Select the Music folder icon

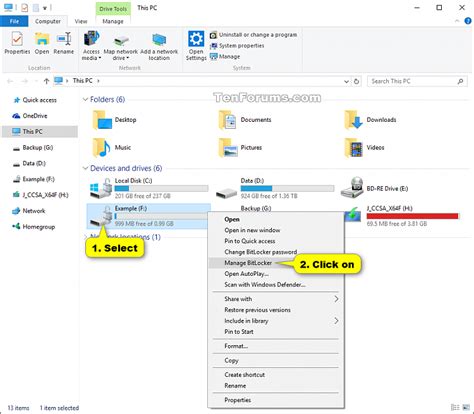[x=102, y=148]
